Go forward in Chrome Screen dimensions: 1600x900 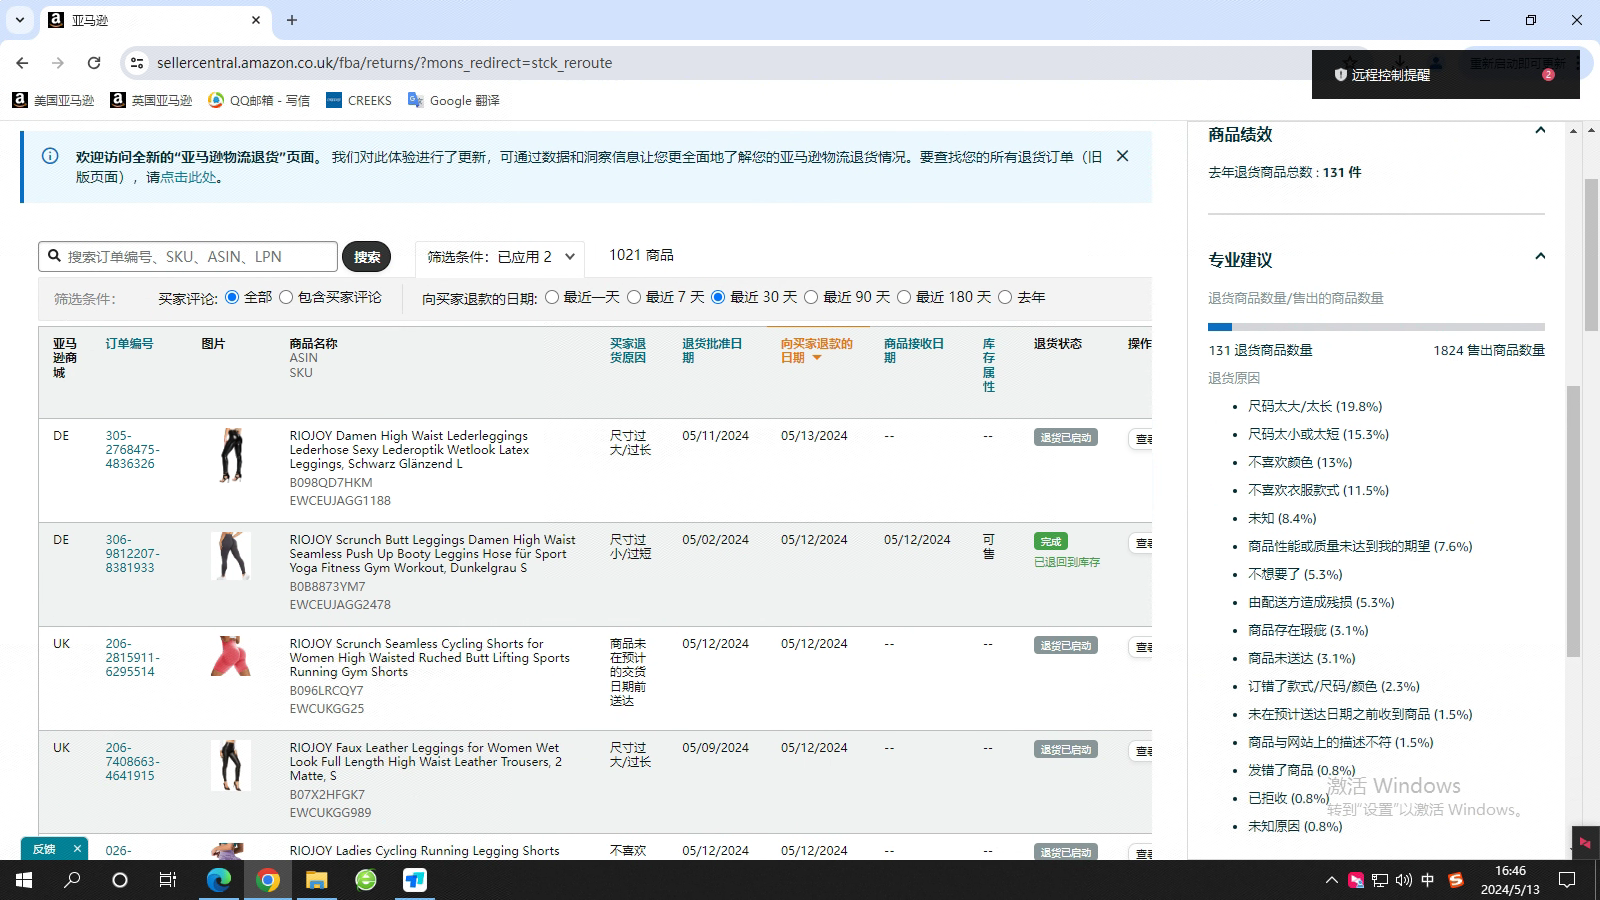(58, 63)
